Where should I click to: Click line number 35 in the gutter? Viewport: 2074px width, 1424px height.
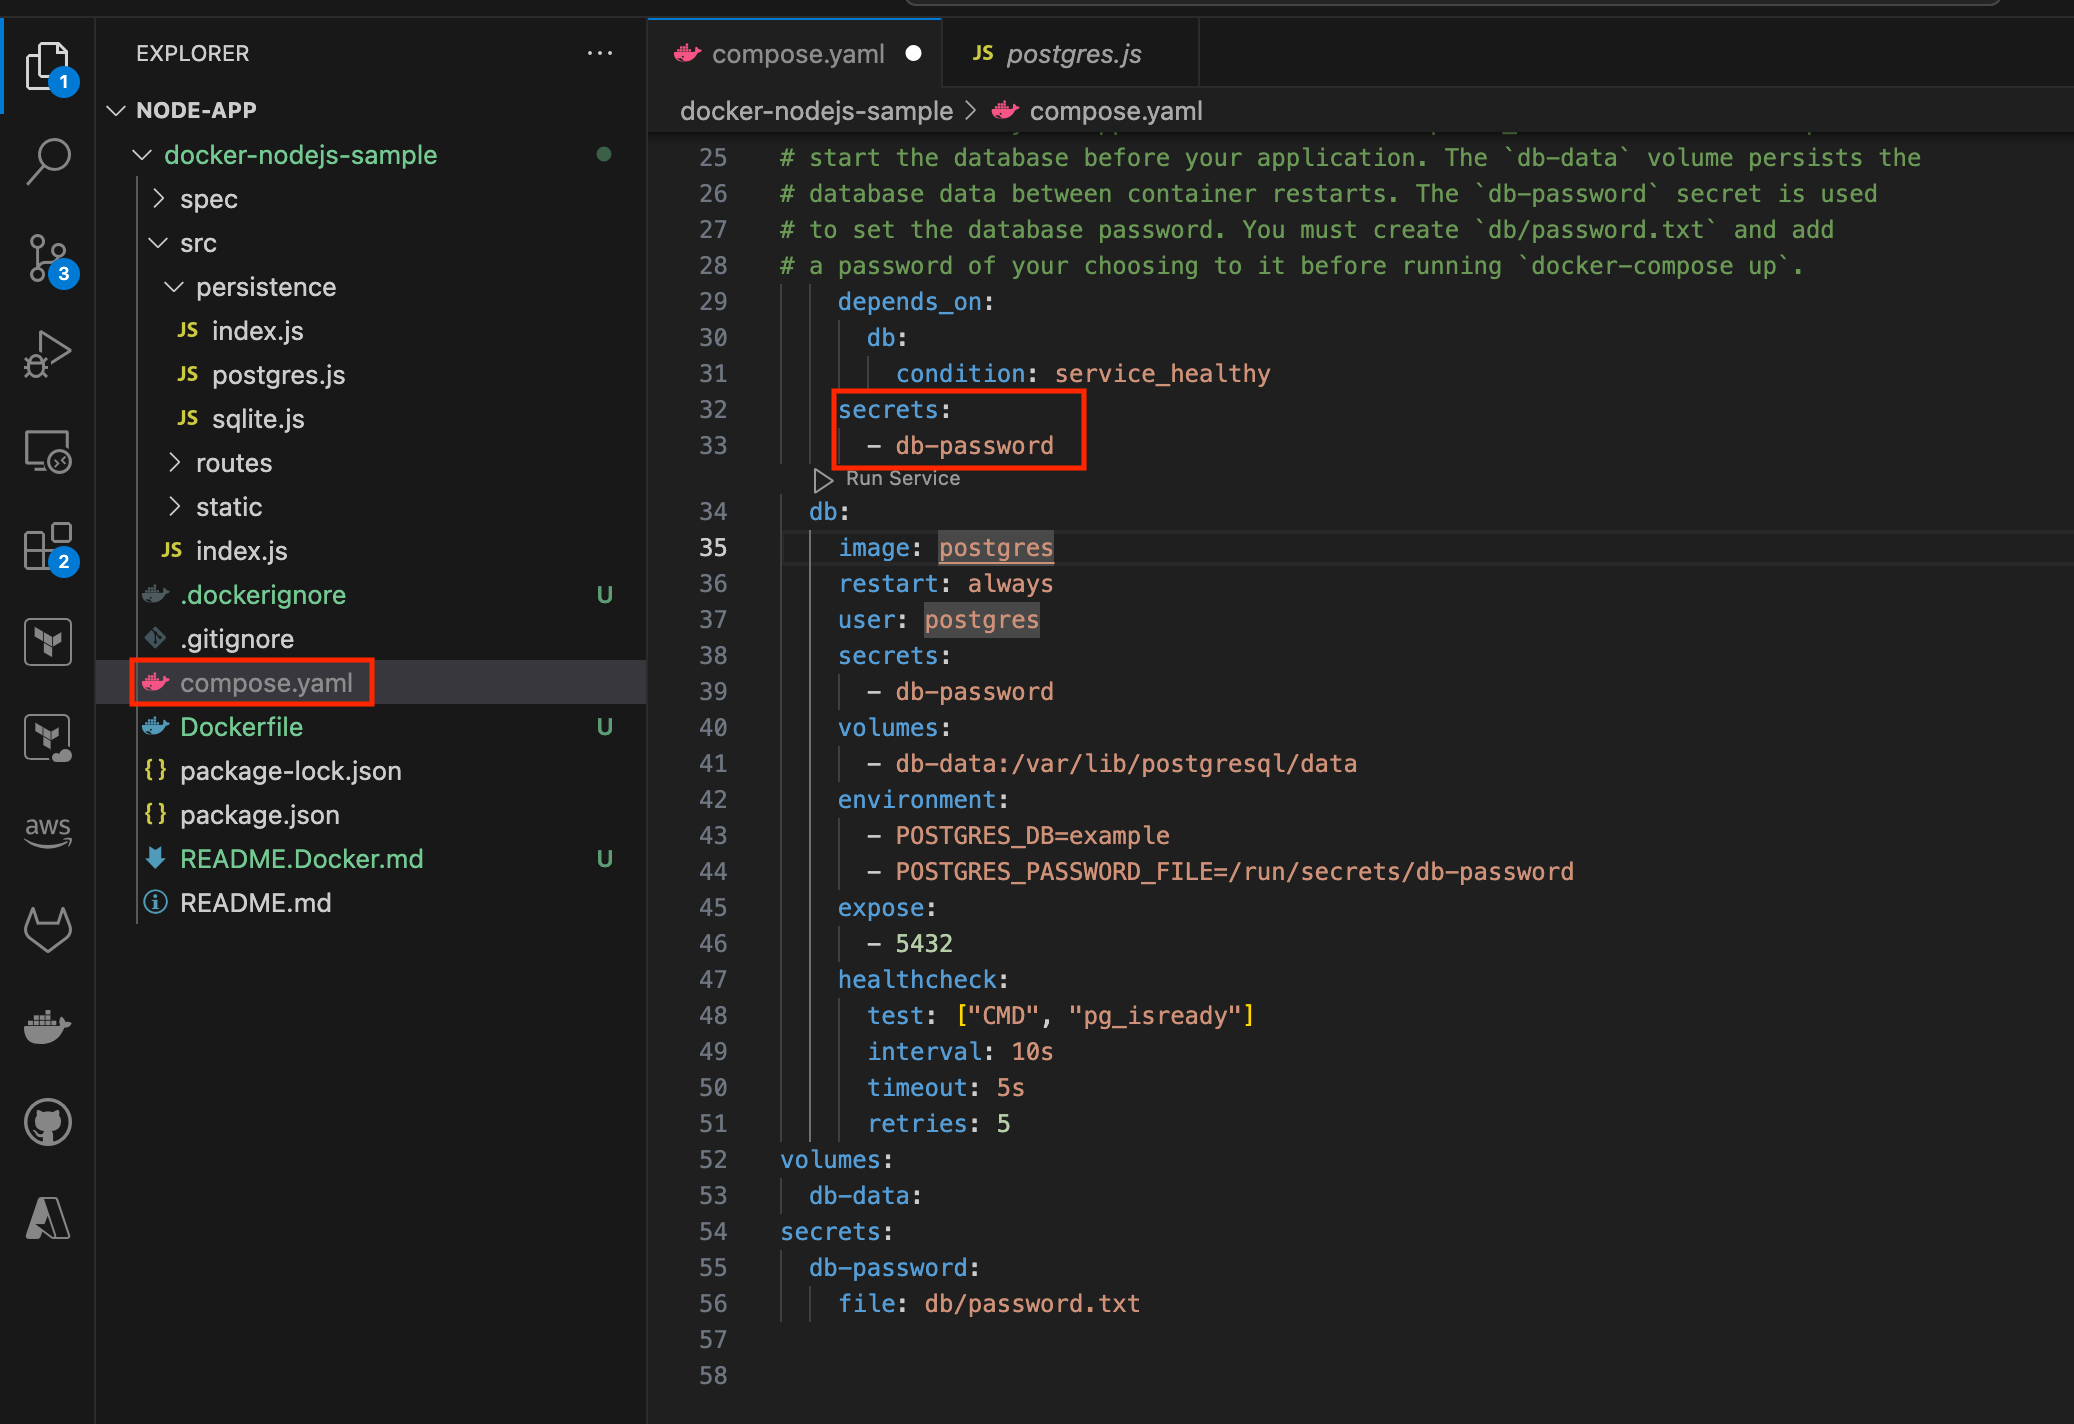[x=713, y=548]
